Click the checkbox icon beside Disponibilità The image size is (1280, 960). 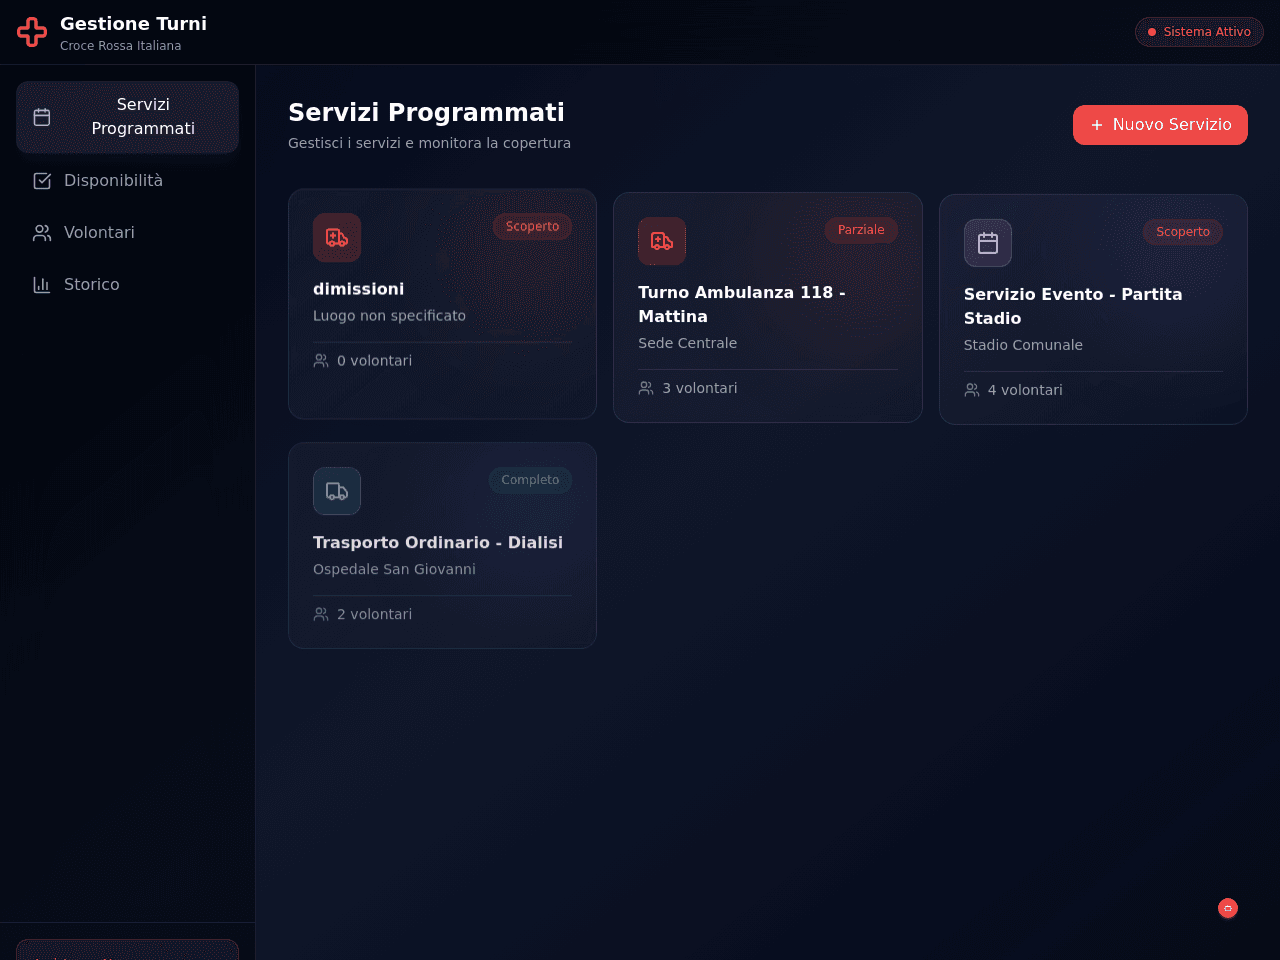42,181
